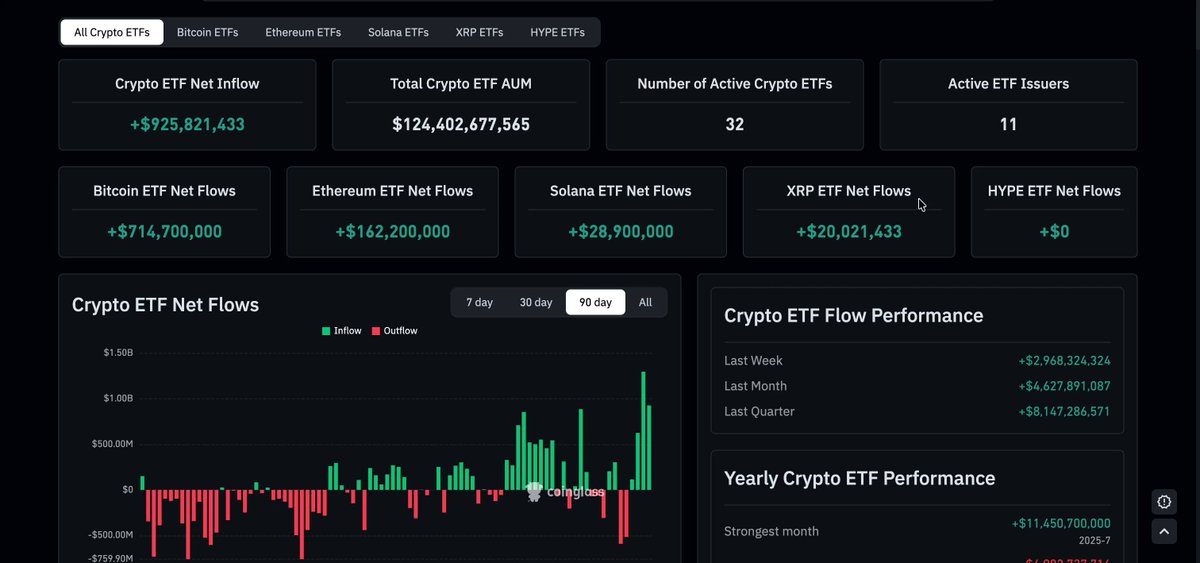Click Solana ETF Net Flows card title

coord(621,191)
